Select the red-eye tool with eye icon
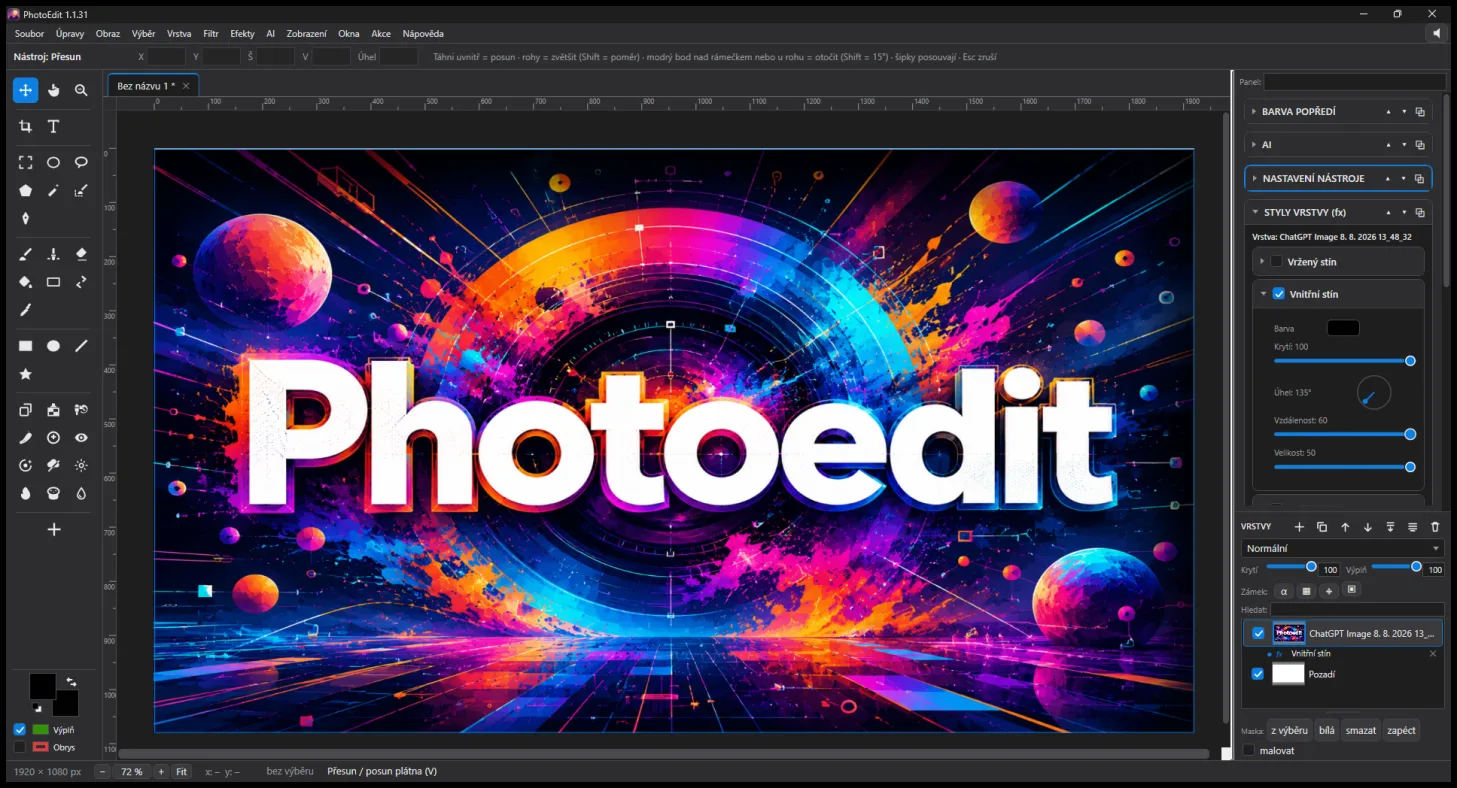Screen dimensions: 1457x788 coord(82,438)
